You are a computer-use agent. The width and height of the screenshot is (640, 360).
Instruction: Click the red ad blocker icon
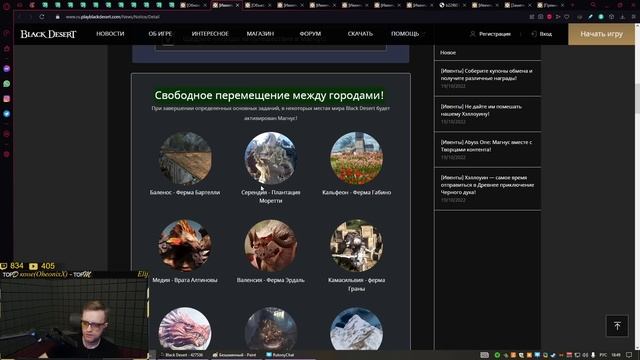pyautogui.click(x=549, y=17)
